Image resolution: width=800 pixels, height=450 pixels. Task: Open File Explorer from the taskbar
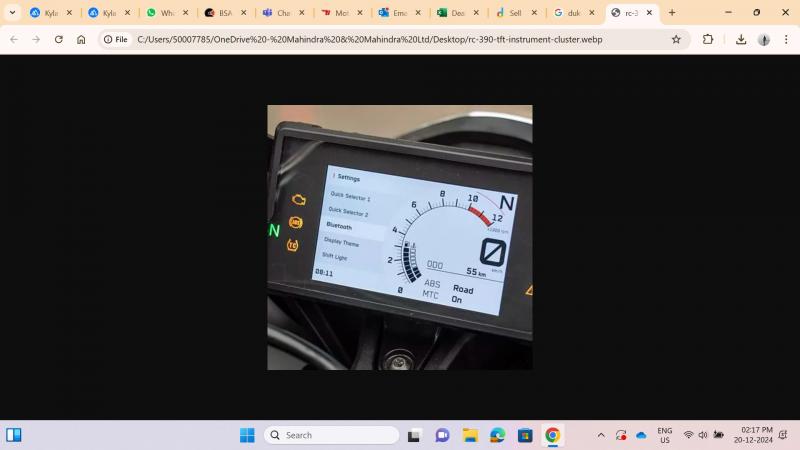(470, 435)
